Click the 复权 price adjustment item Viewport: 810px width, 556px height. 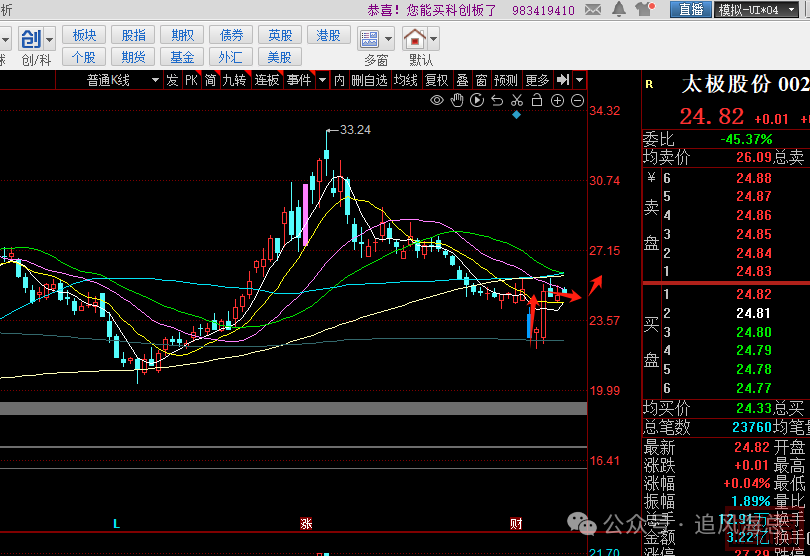pyautogui.click(x=437, y=80)
